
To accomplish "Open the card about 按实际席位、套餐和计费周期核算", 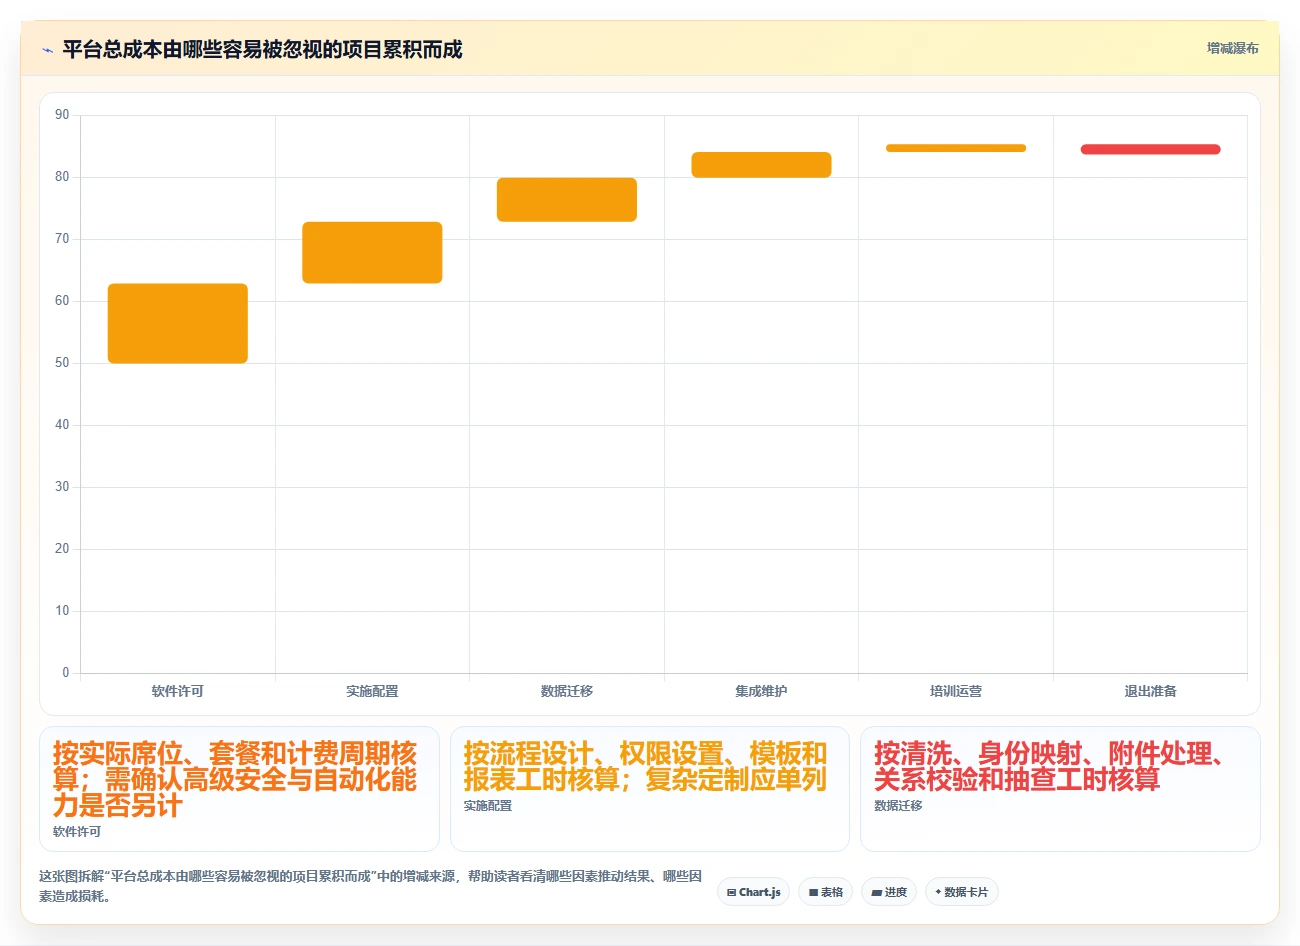I will tap(239, 789).
